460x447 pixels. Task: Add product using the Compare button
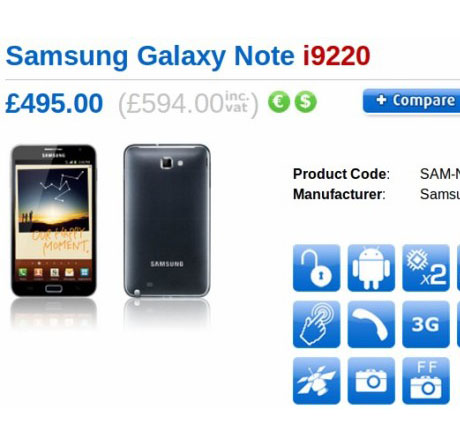(x=411, y=101)
